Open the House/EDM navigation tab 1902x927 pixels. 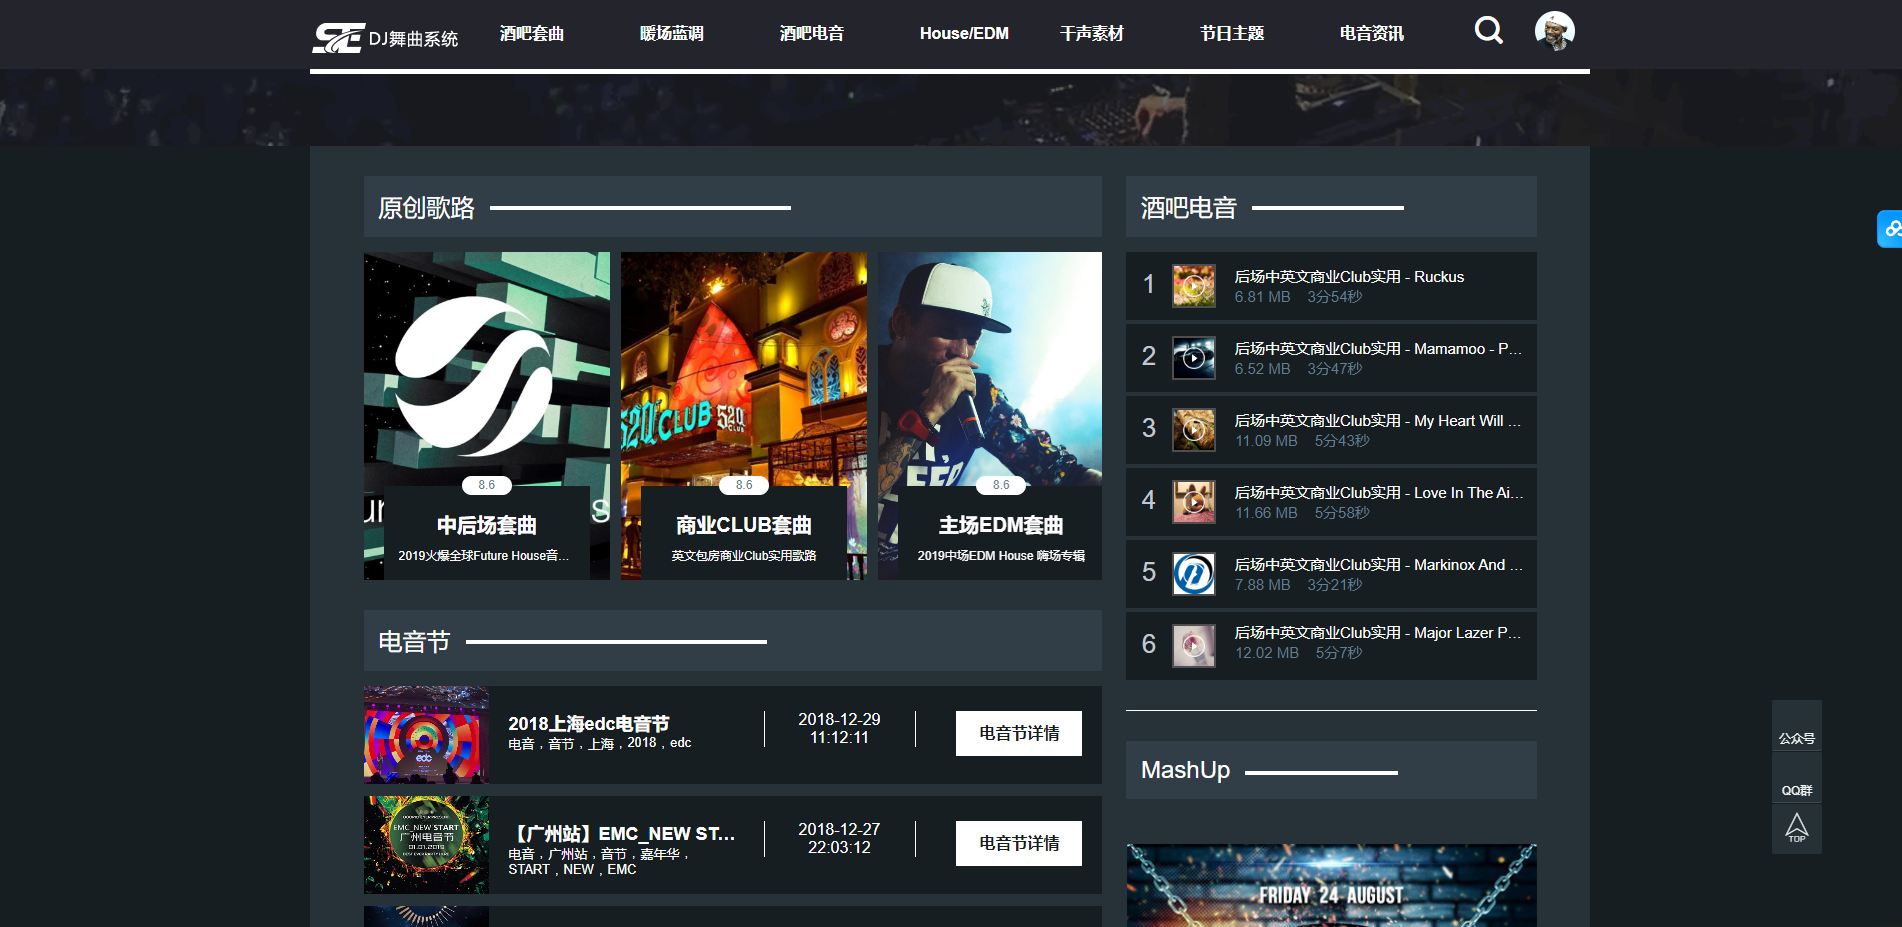click(x=963, y=33)
